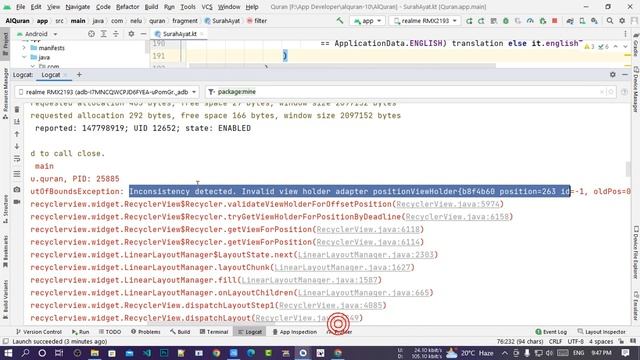
Task: Toggle Soft-Wrap in Logcat sidebar
Action: pyautogui.click(x=17, y=159)
